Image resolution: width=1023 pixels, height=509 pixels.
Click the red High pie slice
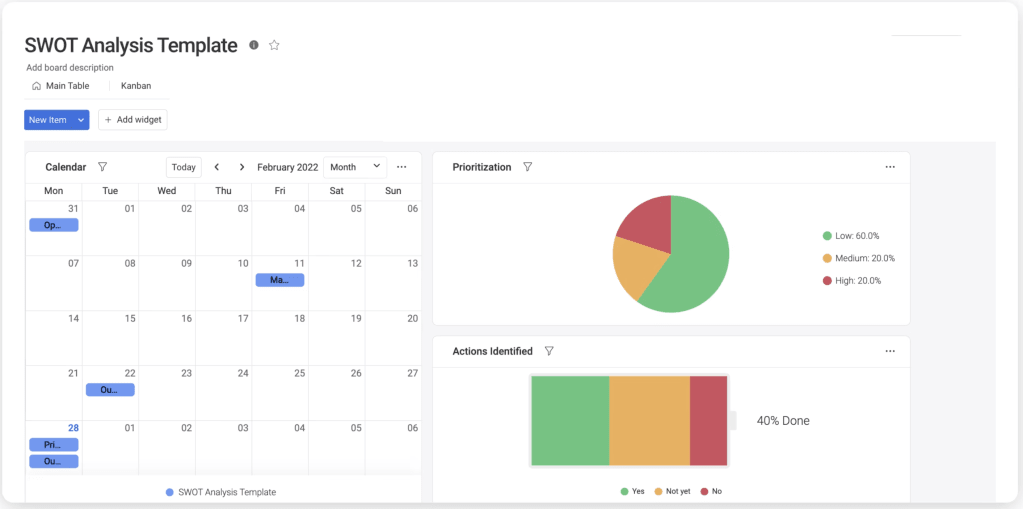[x=649, y=225]
